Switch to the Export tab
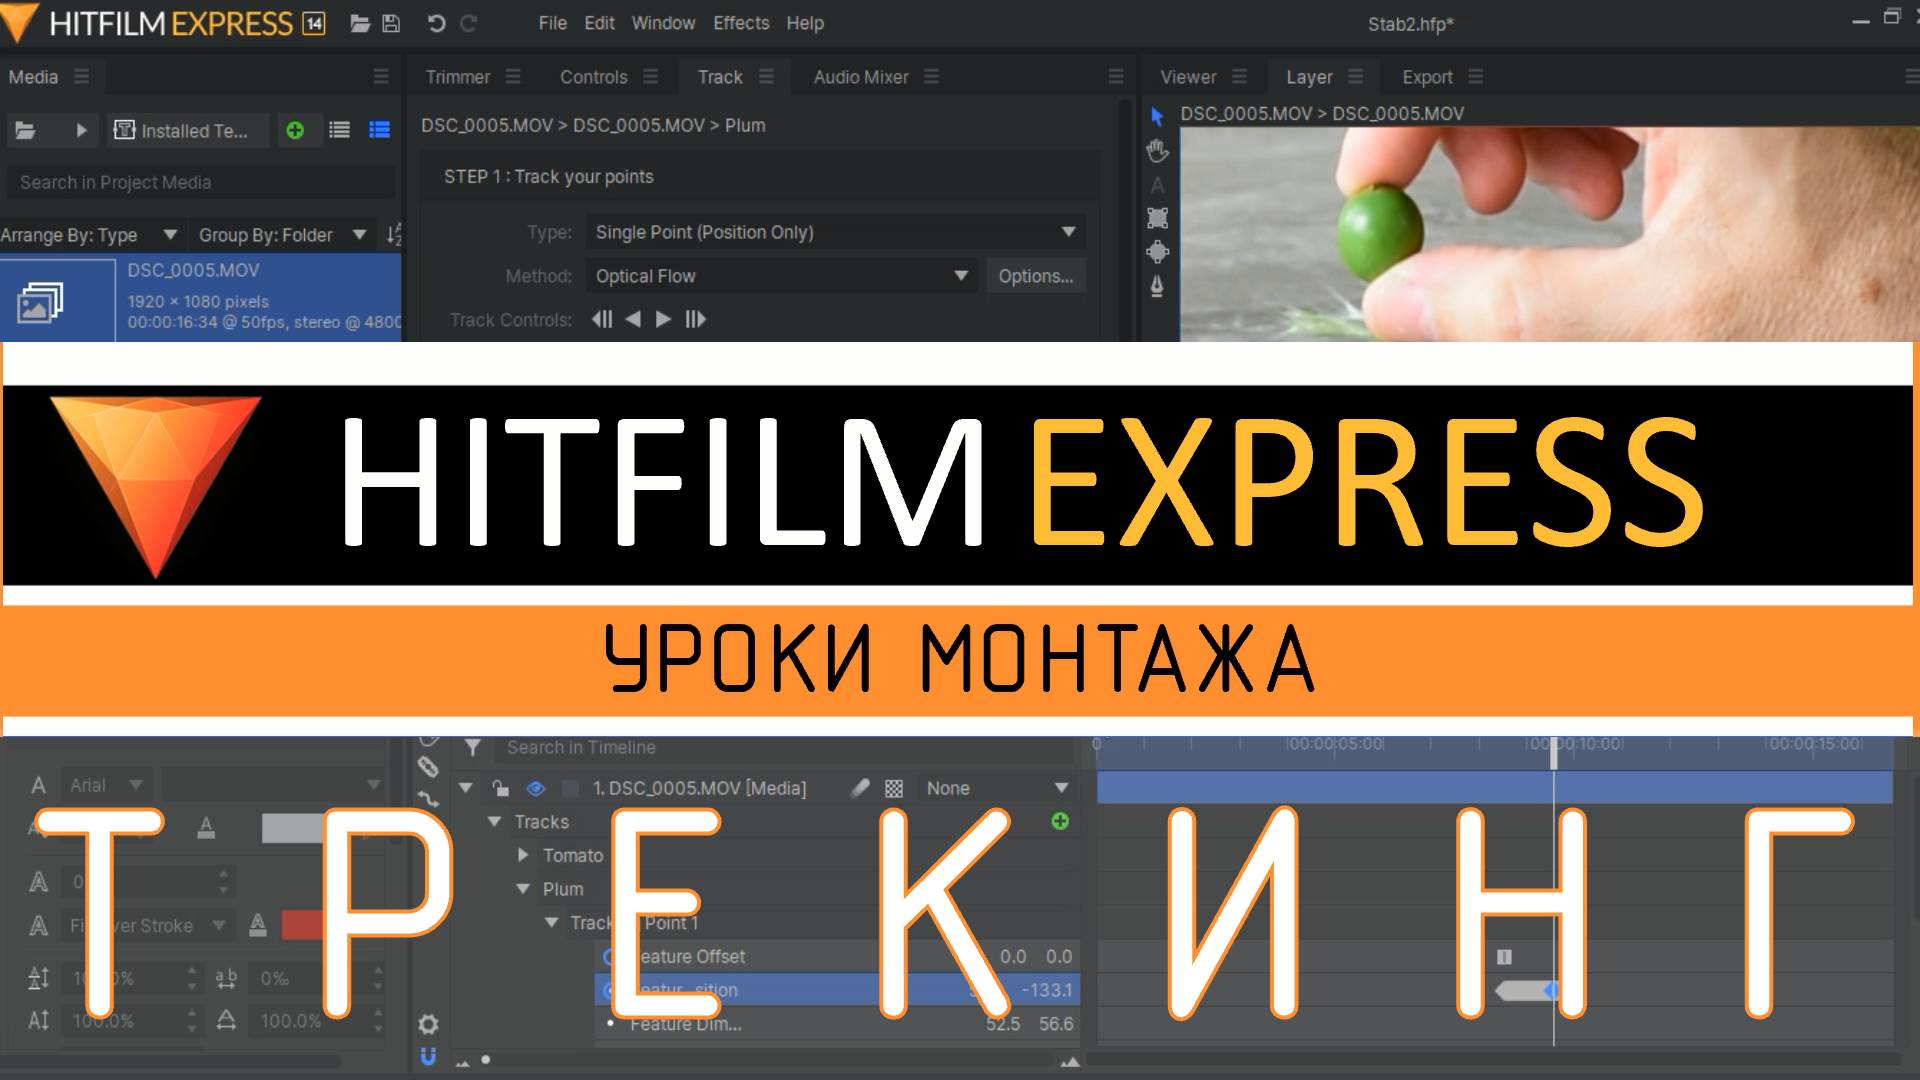This screenshot has width=1920, height=1080. click(x=1427, y=76)
